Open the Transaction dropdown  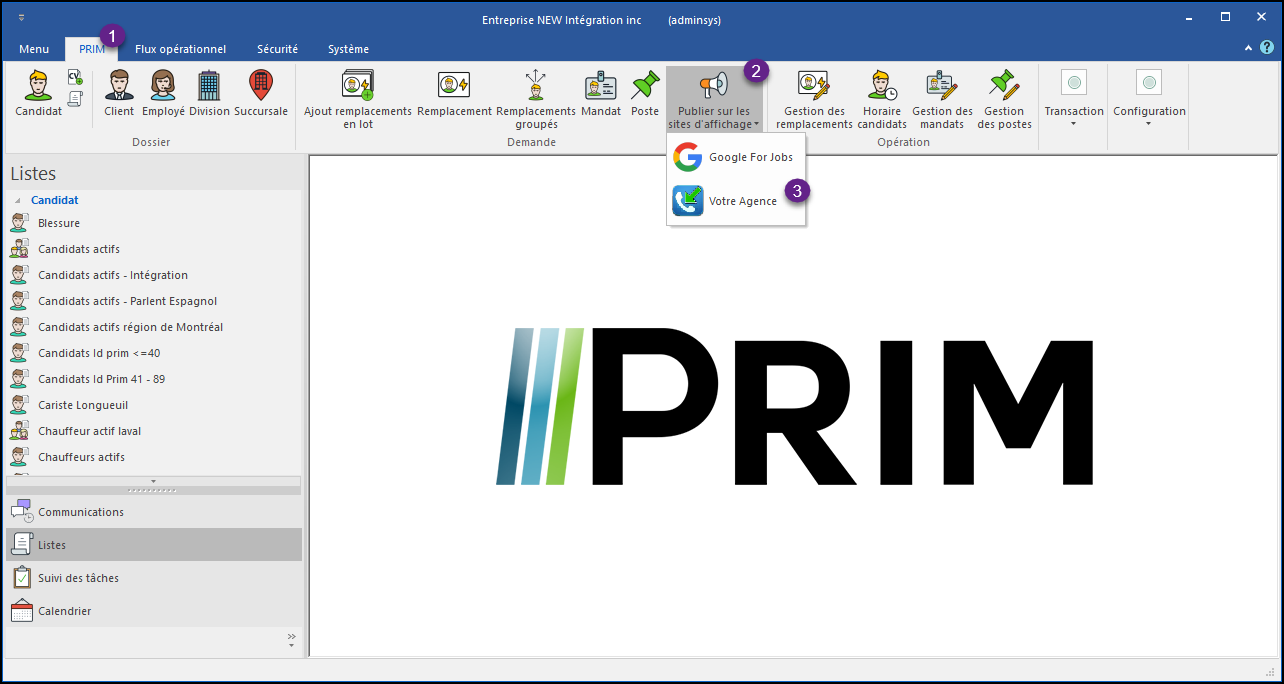click(1074, 98)
